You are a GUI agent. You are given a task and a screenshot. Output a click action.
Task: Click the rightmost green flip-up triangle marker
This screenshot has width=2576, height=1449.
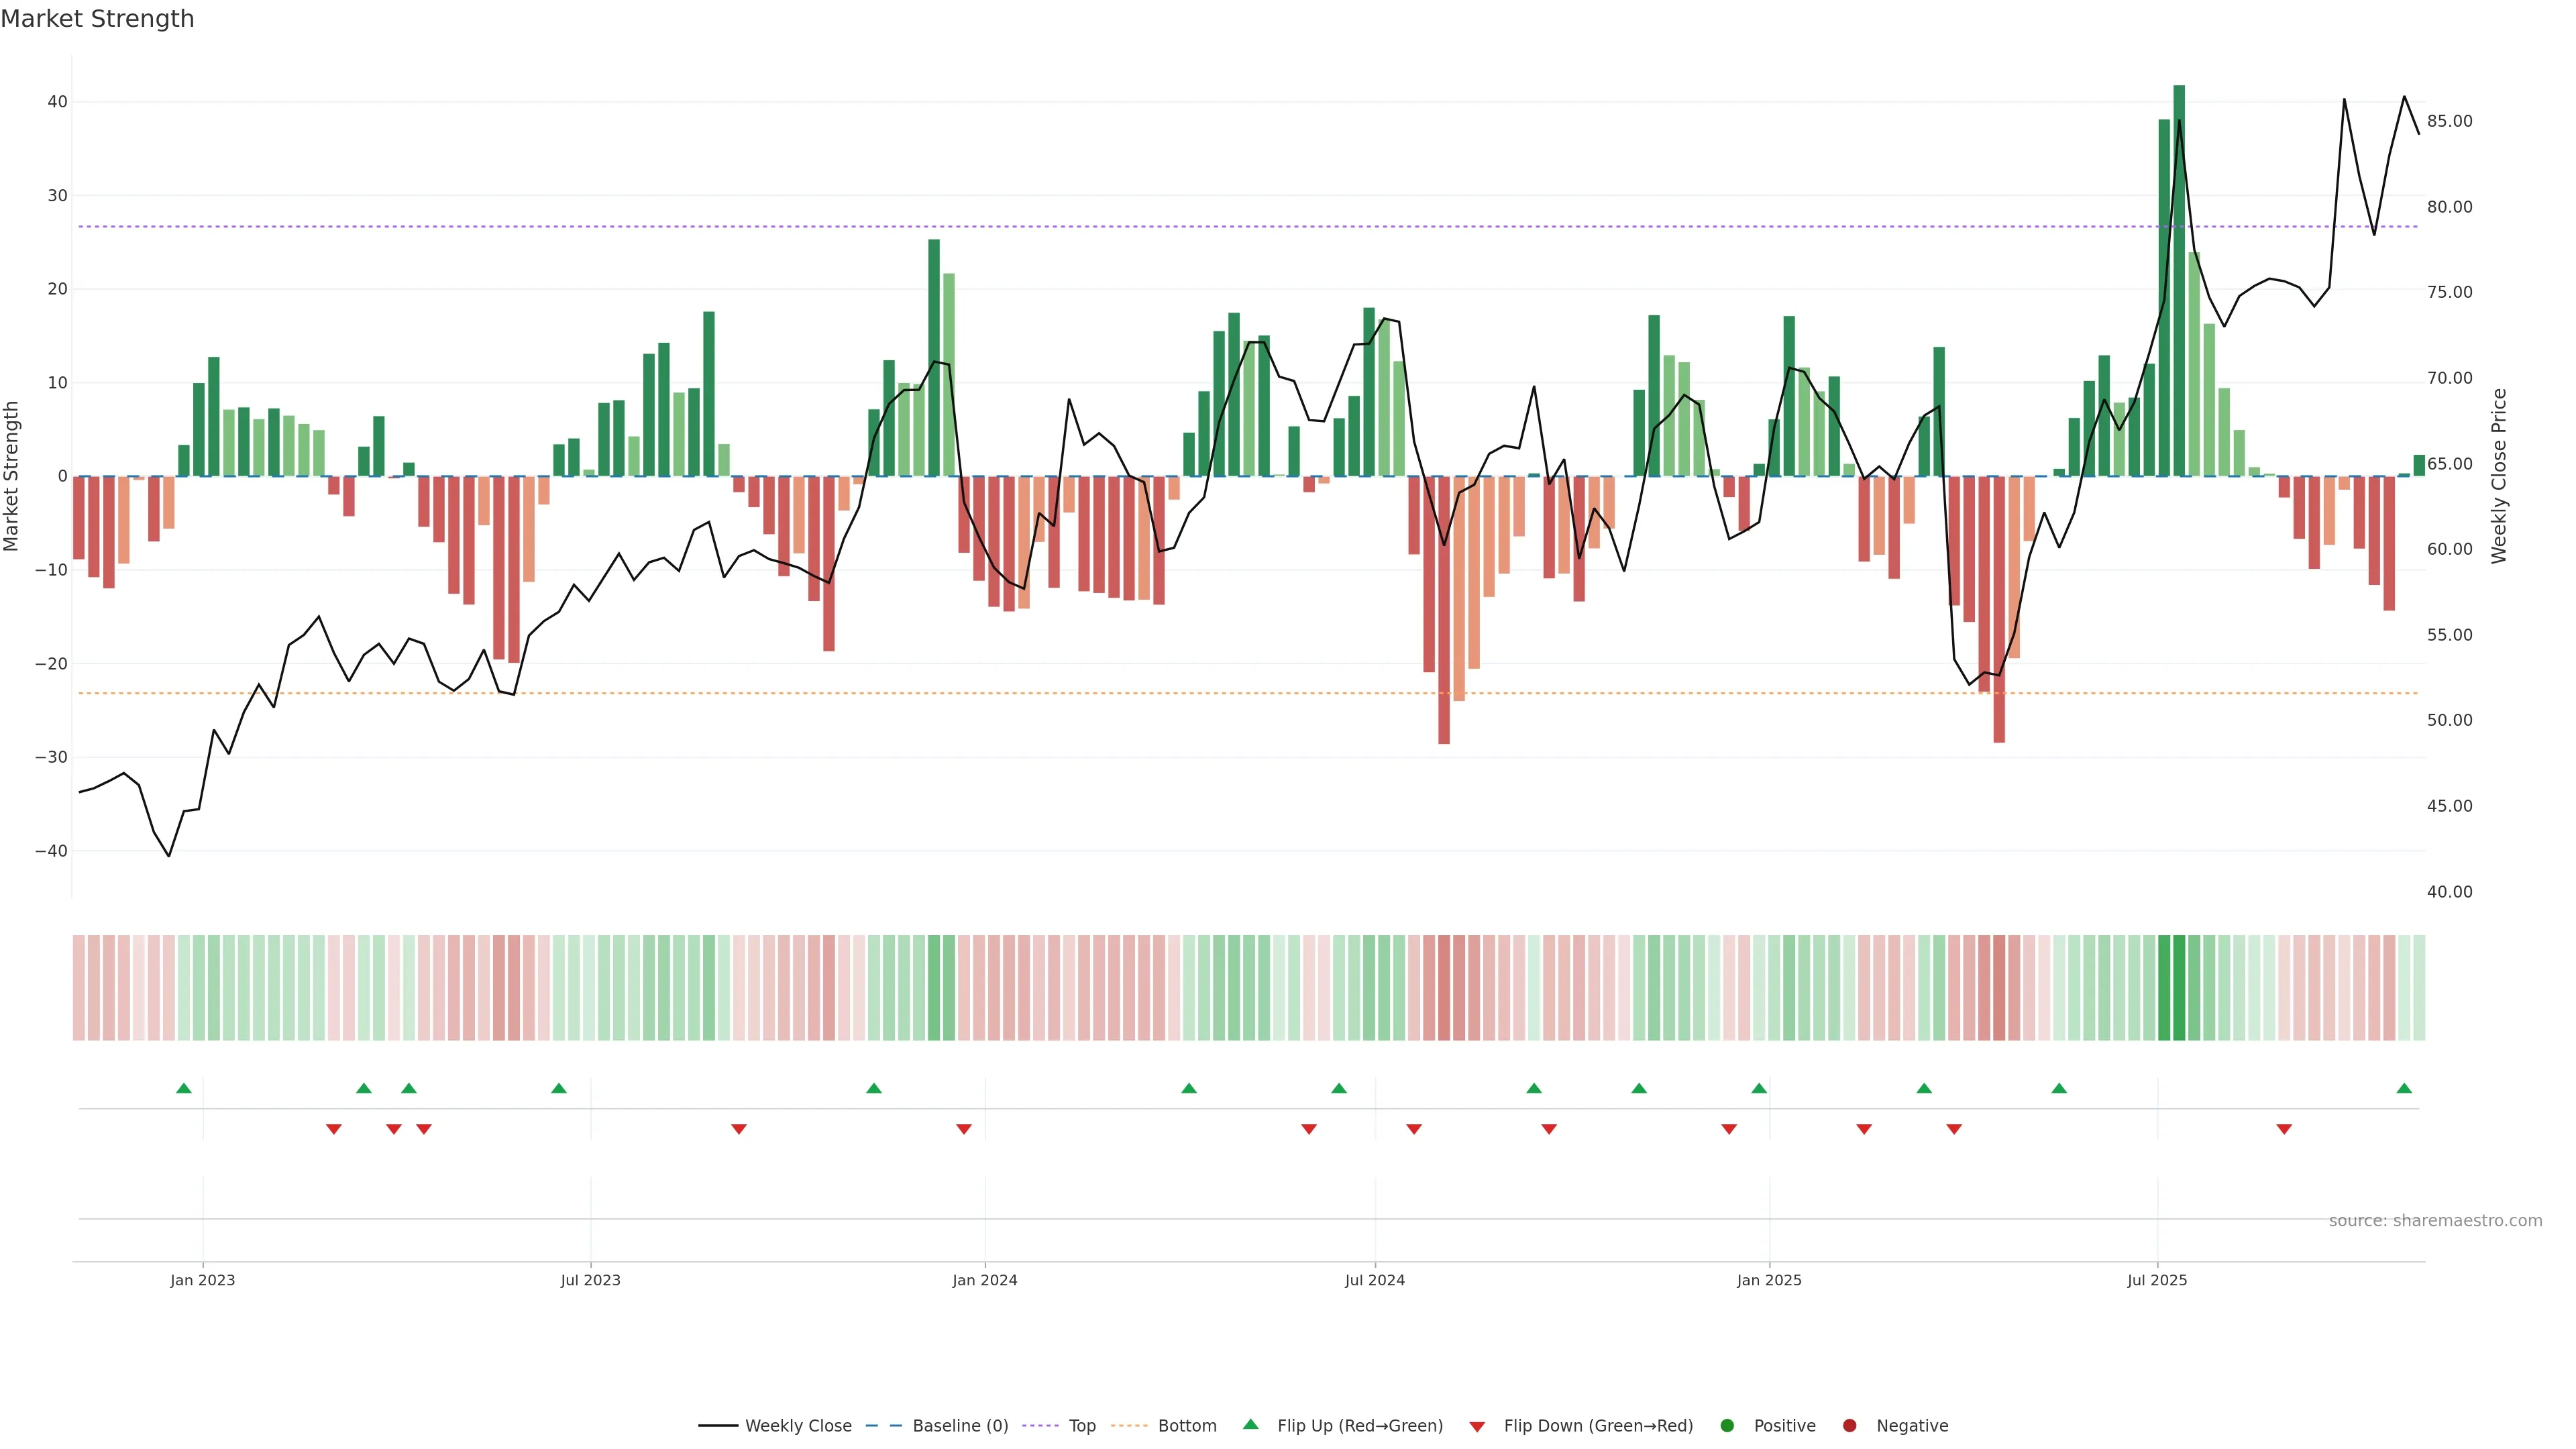2404,1088
